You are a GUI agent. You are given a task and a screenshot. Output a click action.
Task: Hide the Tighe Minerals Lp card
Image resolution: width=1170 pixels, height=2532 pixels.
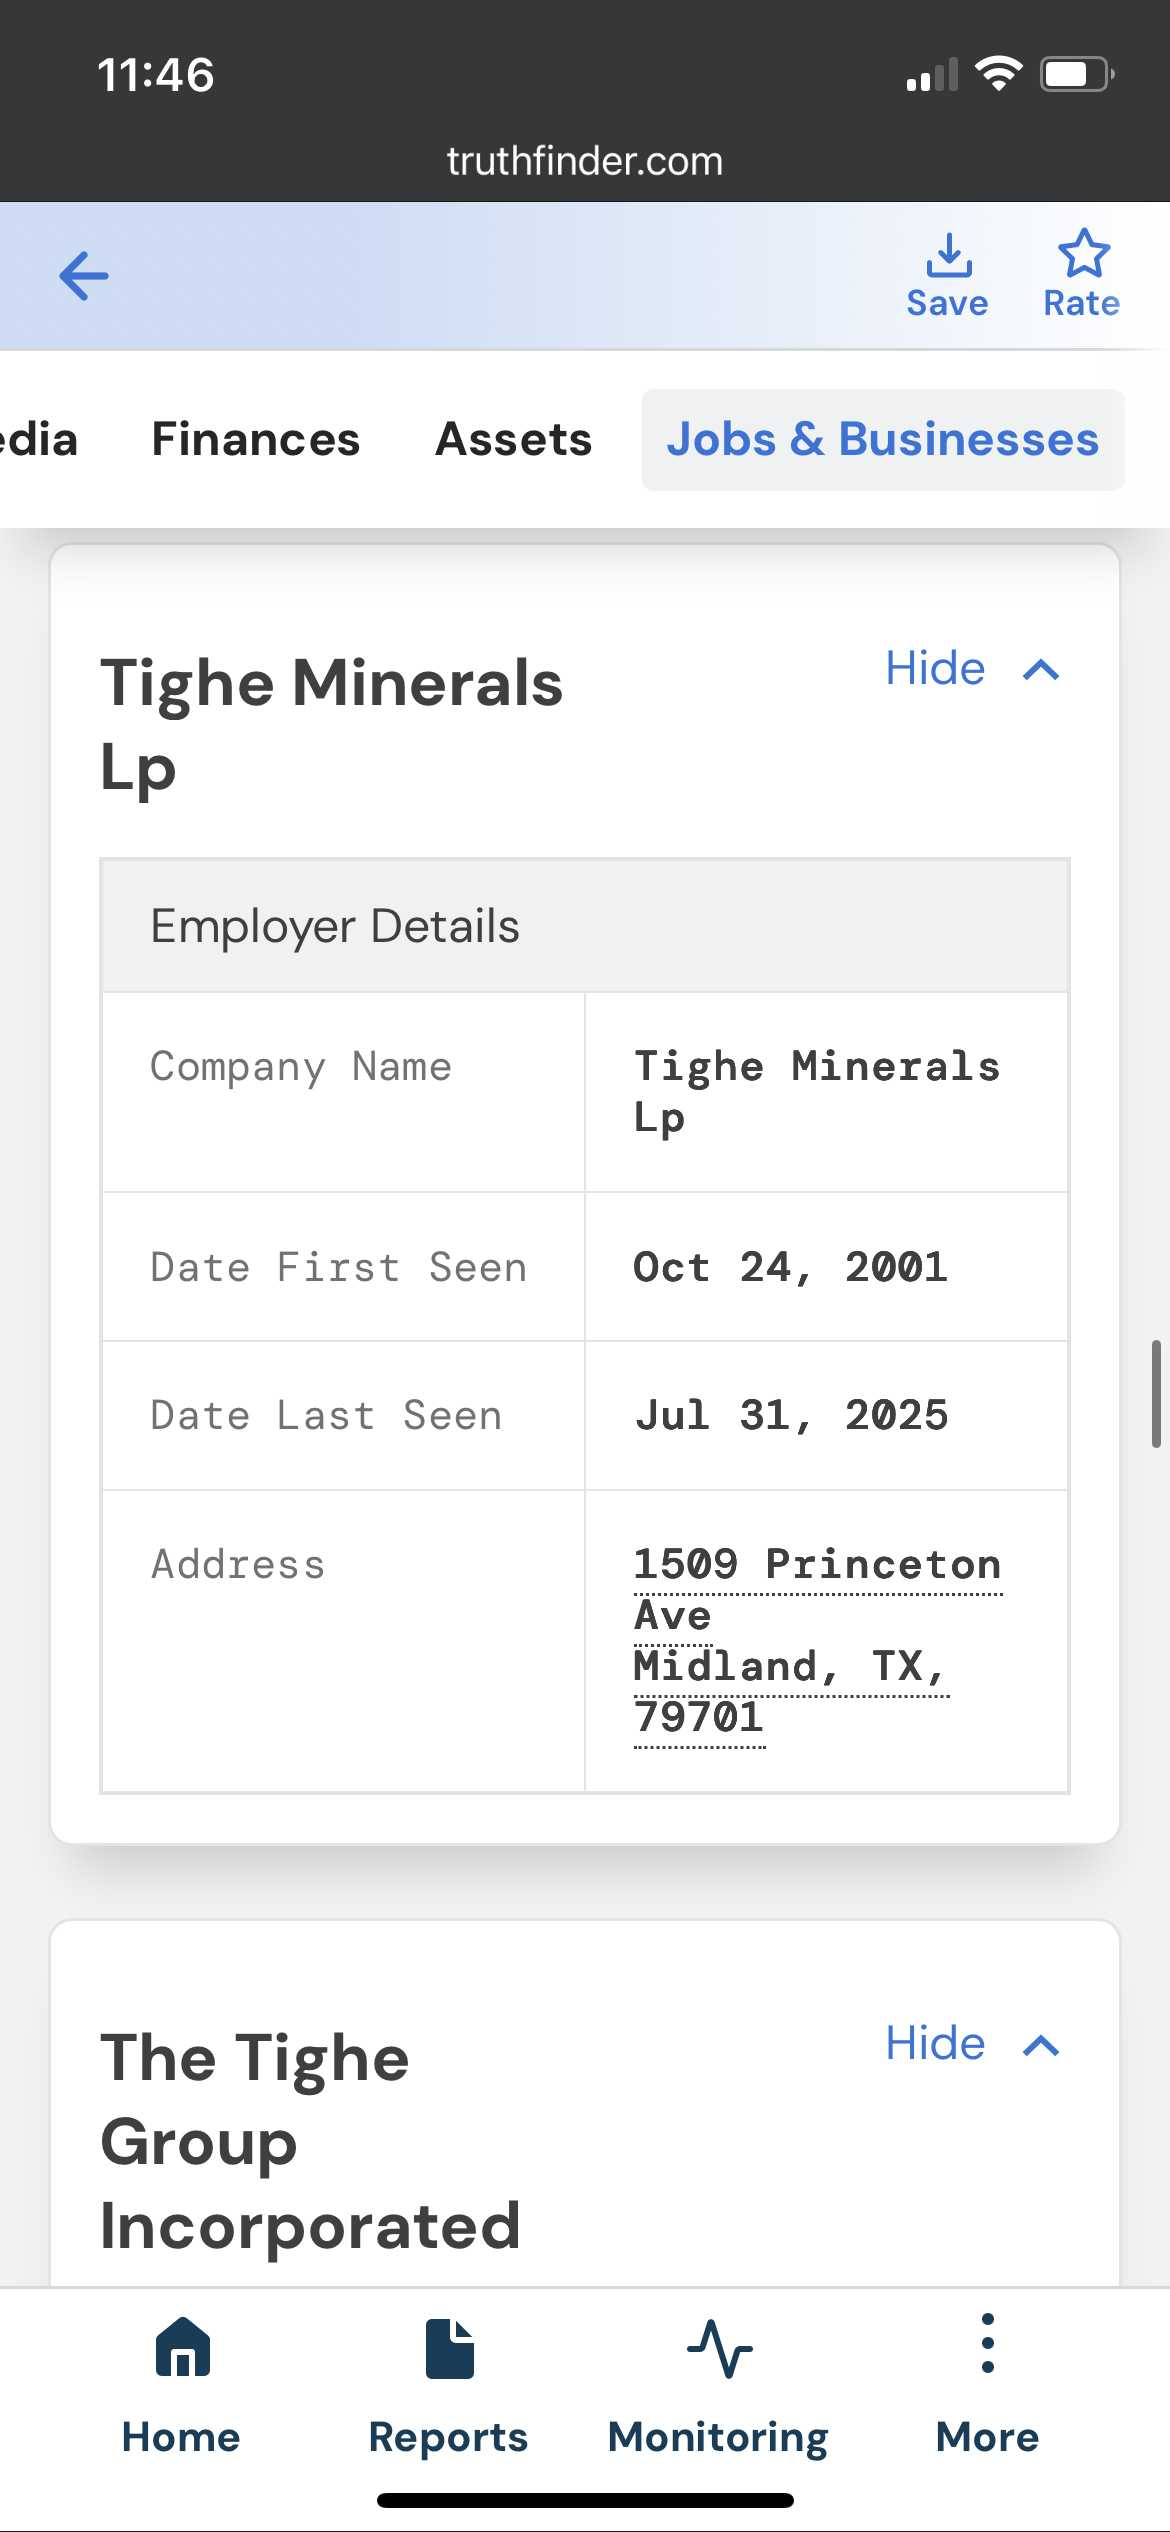(935, 668)
